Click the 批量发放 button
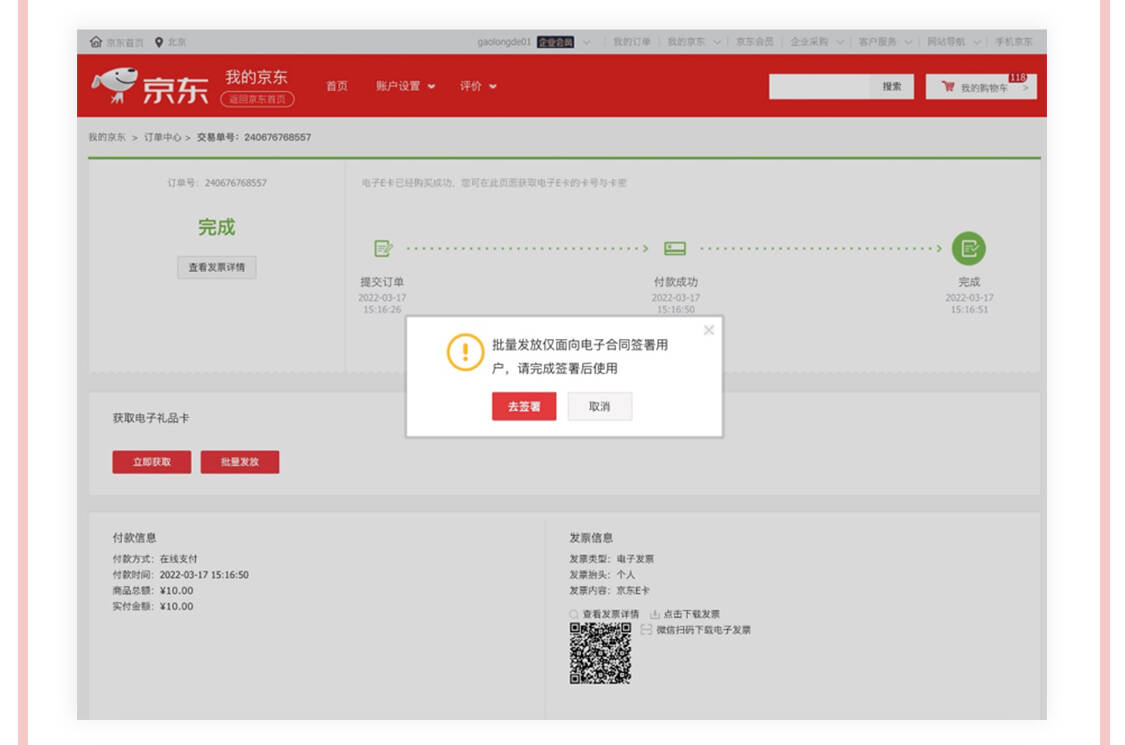The height and width of the screenshot is (745, 1125). [x=240, y=462]
